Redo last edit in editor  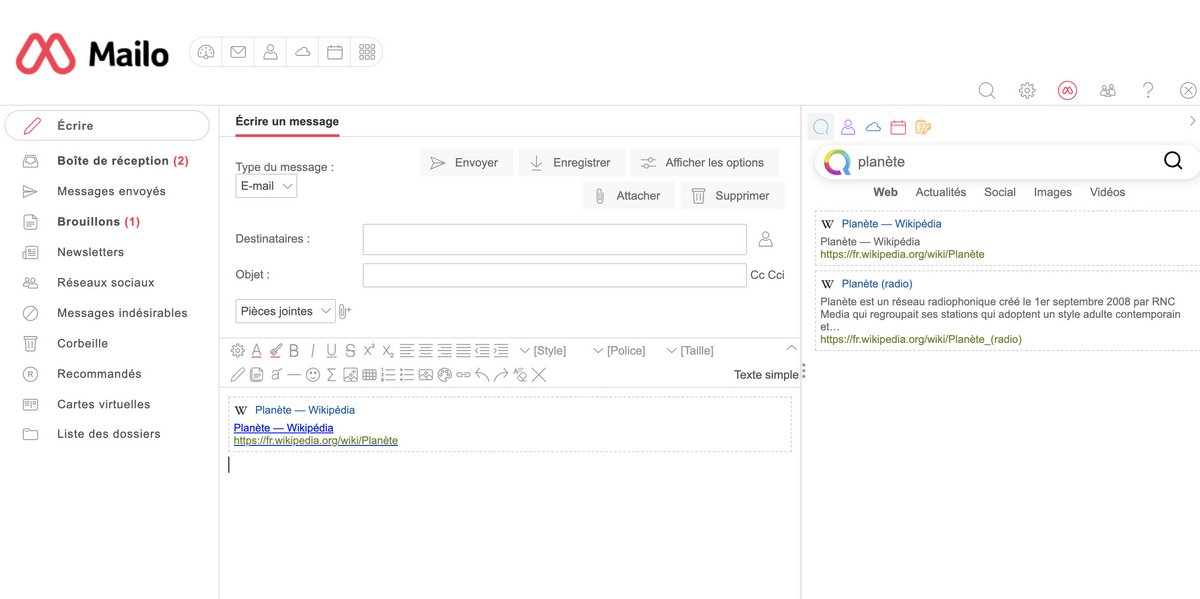501,375
